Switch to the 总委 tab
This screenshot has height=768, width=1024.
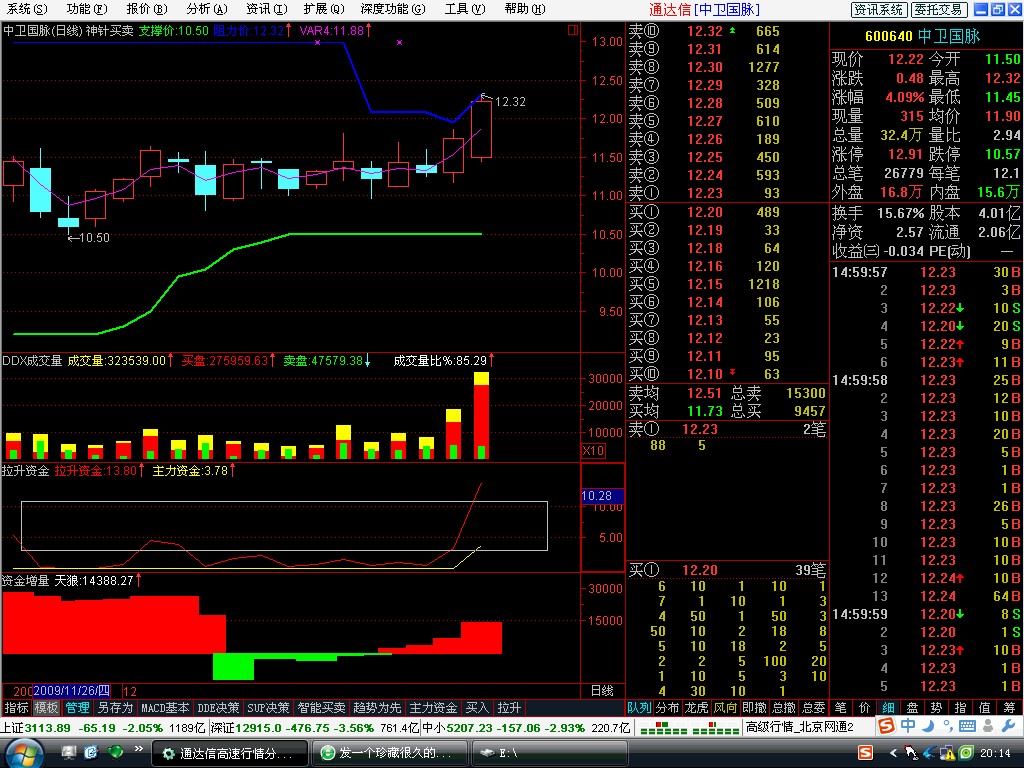click(x=813, y=708)
